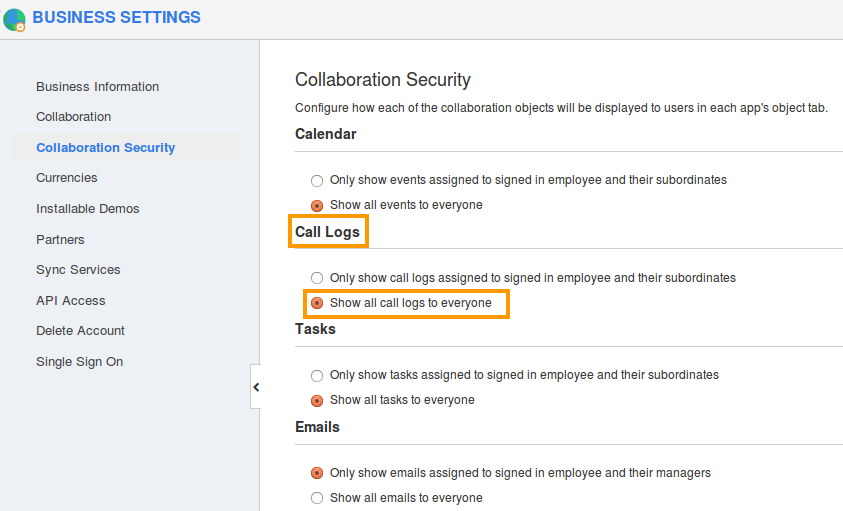
Task: Open Business Information in sidebar
Action: [97, 87]
